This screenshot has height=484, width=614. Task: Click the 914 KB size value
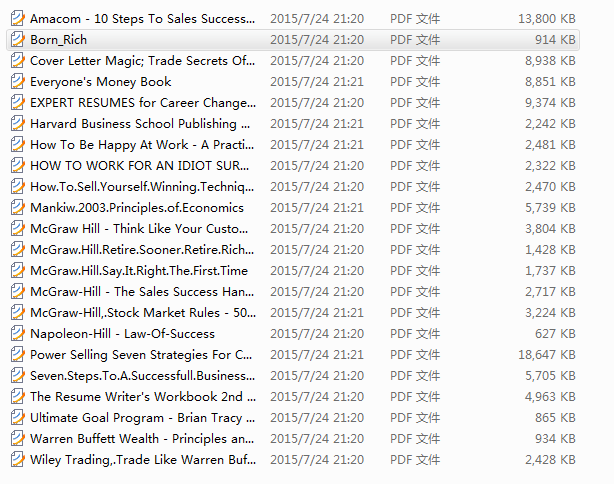click(x=555, y=40)
